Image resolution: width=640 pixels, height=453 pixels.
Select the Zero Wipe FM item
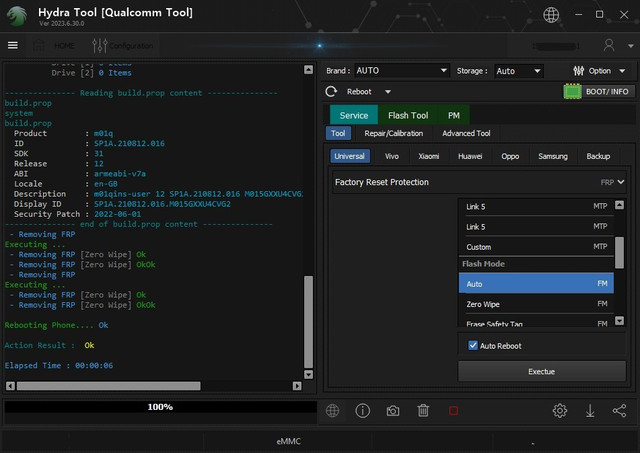536,304
